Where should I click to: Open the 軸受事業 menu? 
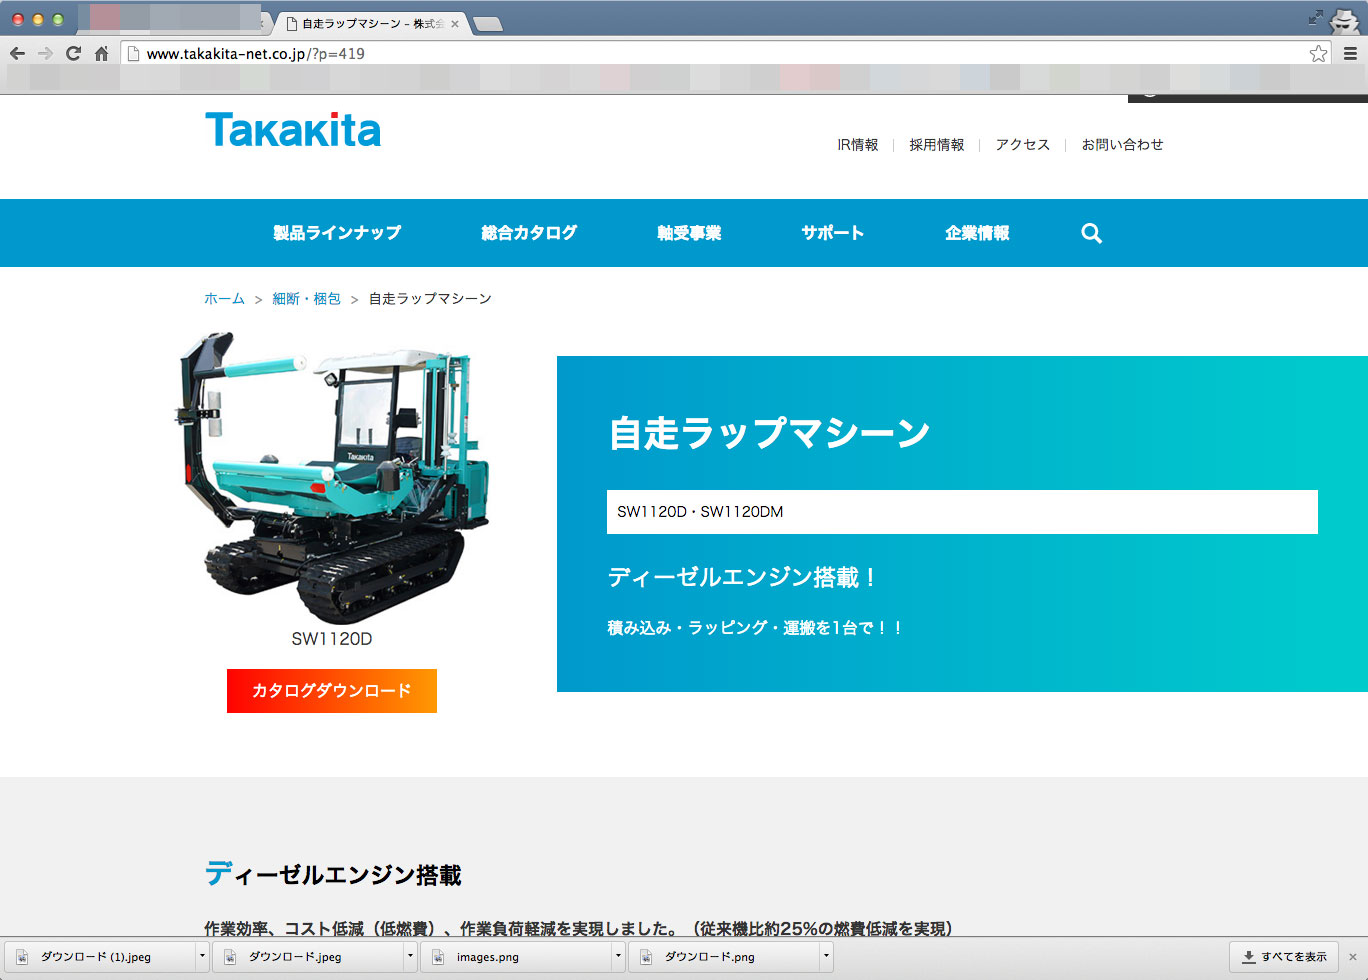click(x=689, y=233)
